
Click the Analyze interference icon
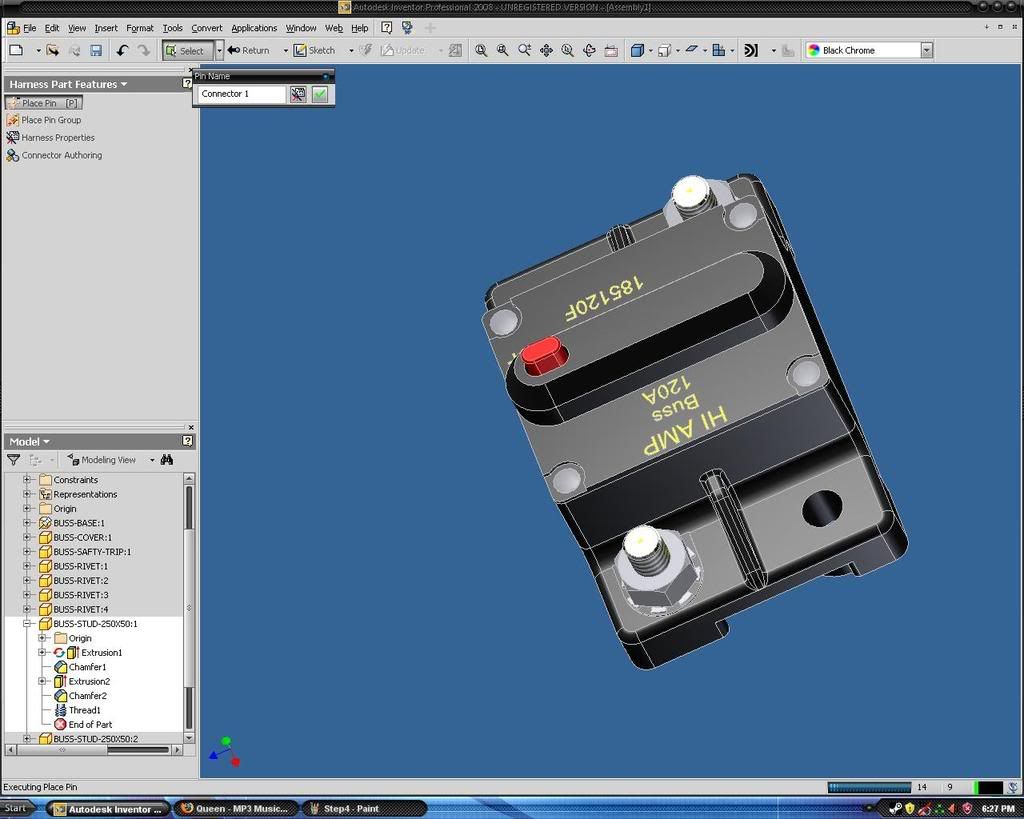pyautogui.click(x=751, y=50)
